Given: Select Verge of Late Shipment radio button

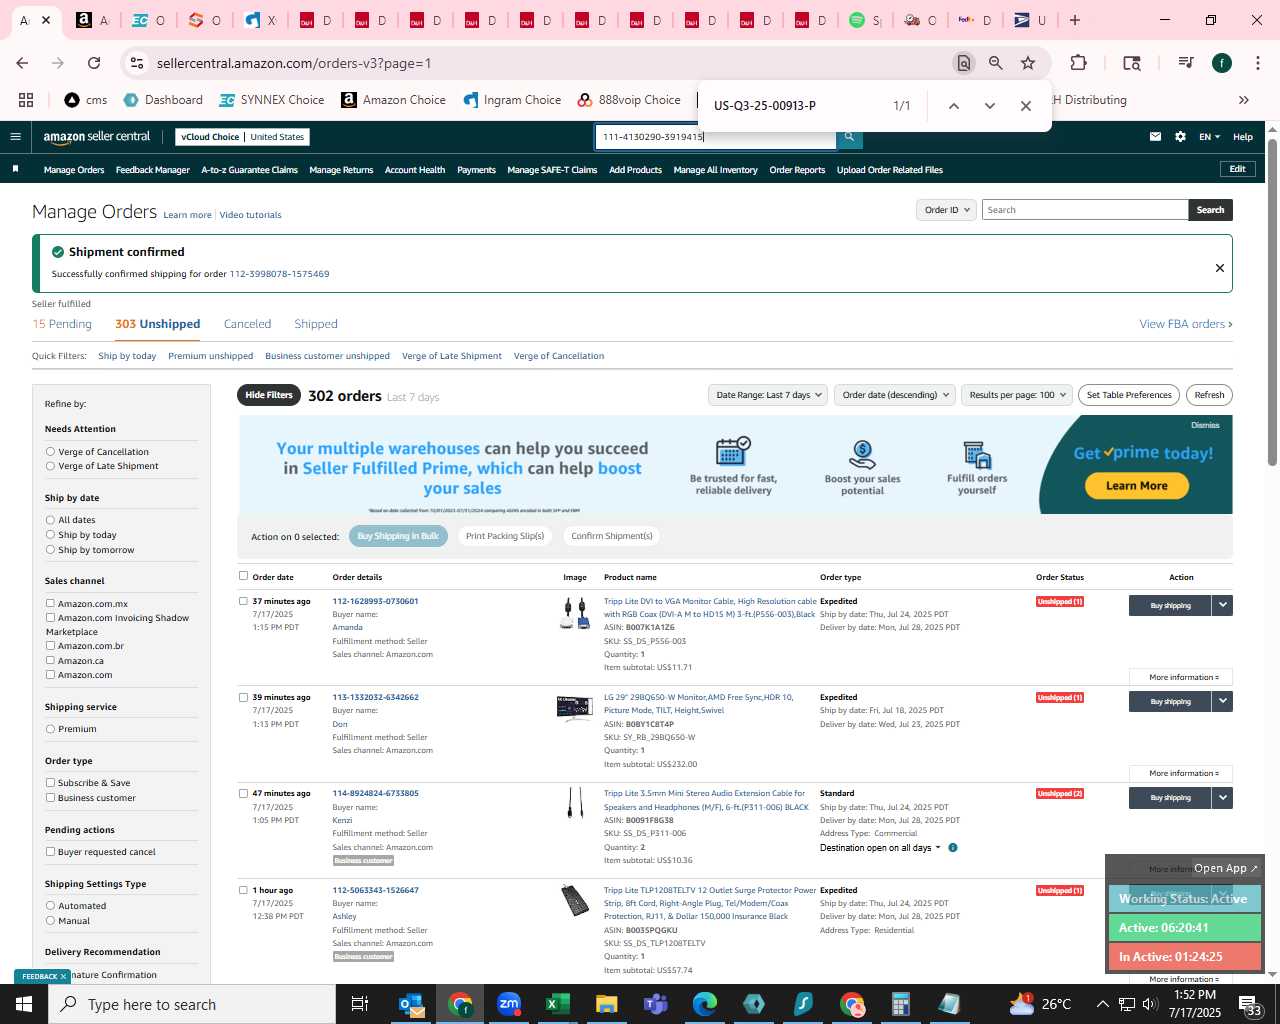Looking at the screenshot, I should click(50, 466).
